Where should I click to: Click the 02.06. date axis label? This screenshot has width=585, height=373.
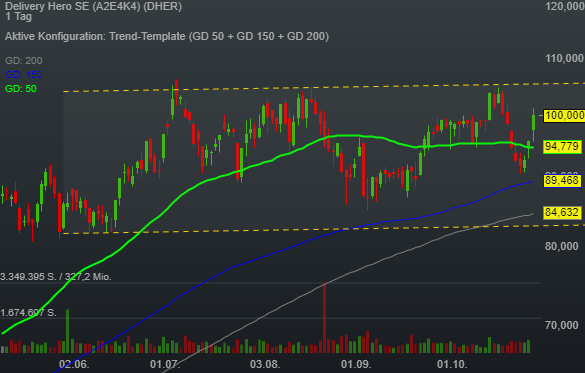74,364
